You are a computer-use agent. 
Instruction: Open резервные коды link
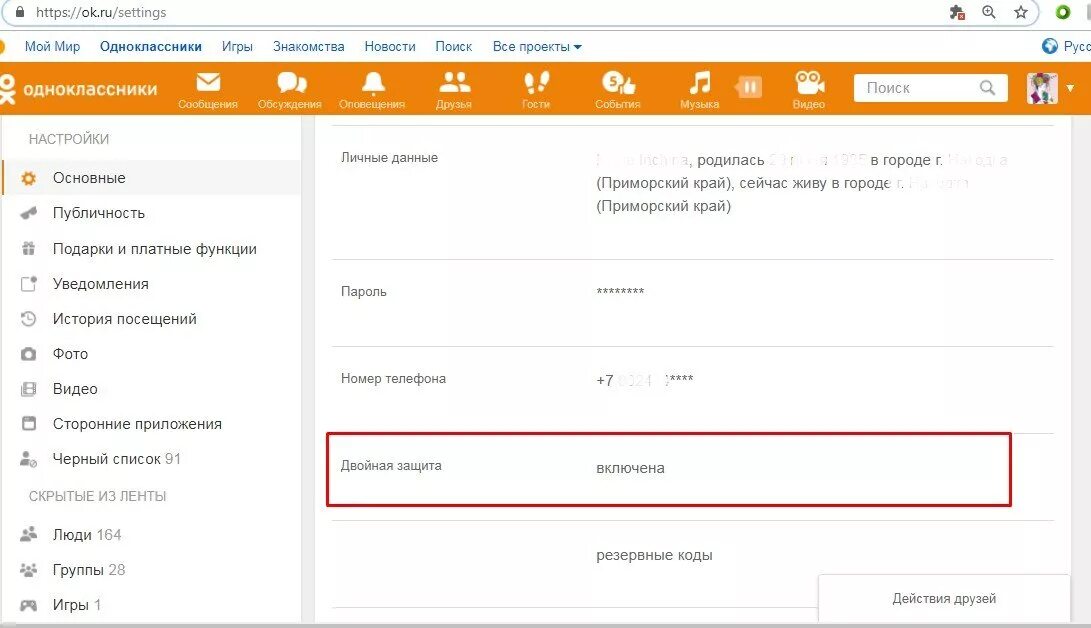[x=654, y=555]
